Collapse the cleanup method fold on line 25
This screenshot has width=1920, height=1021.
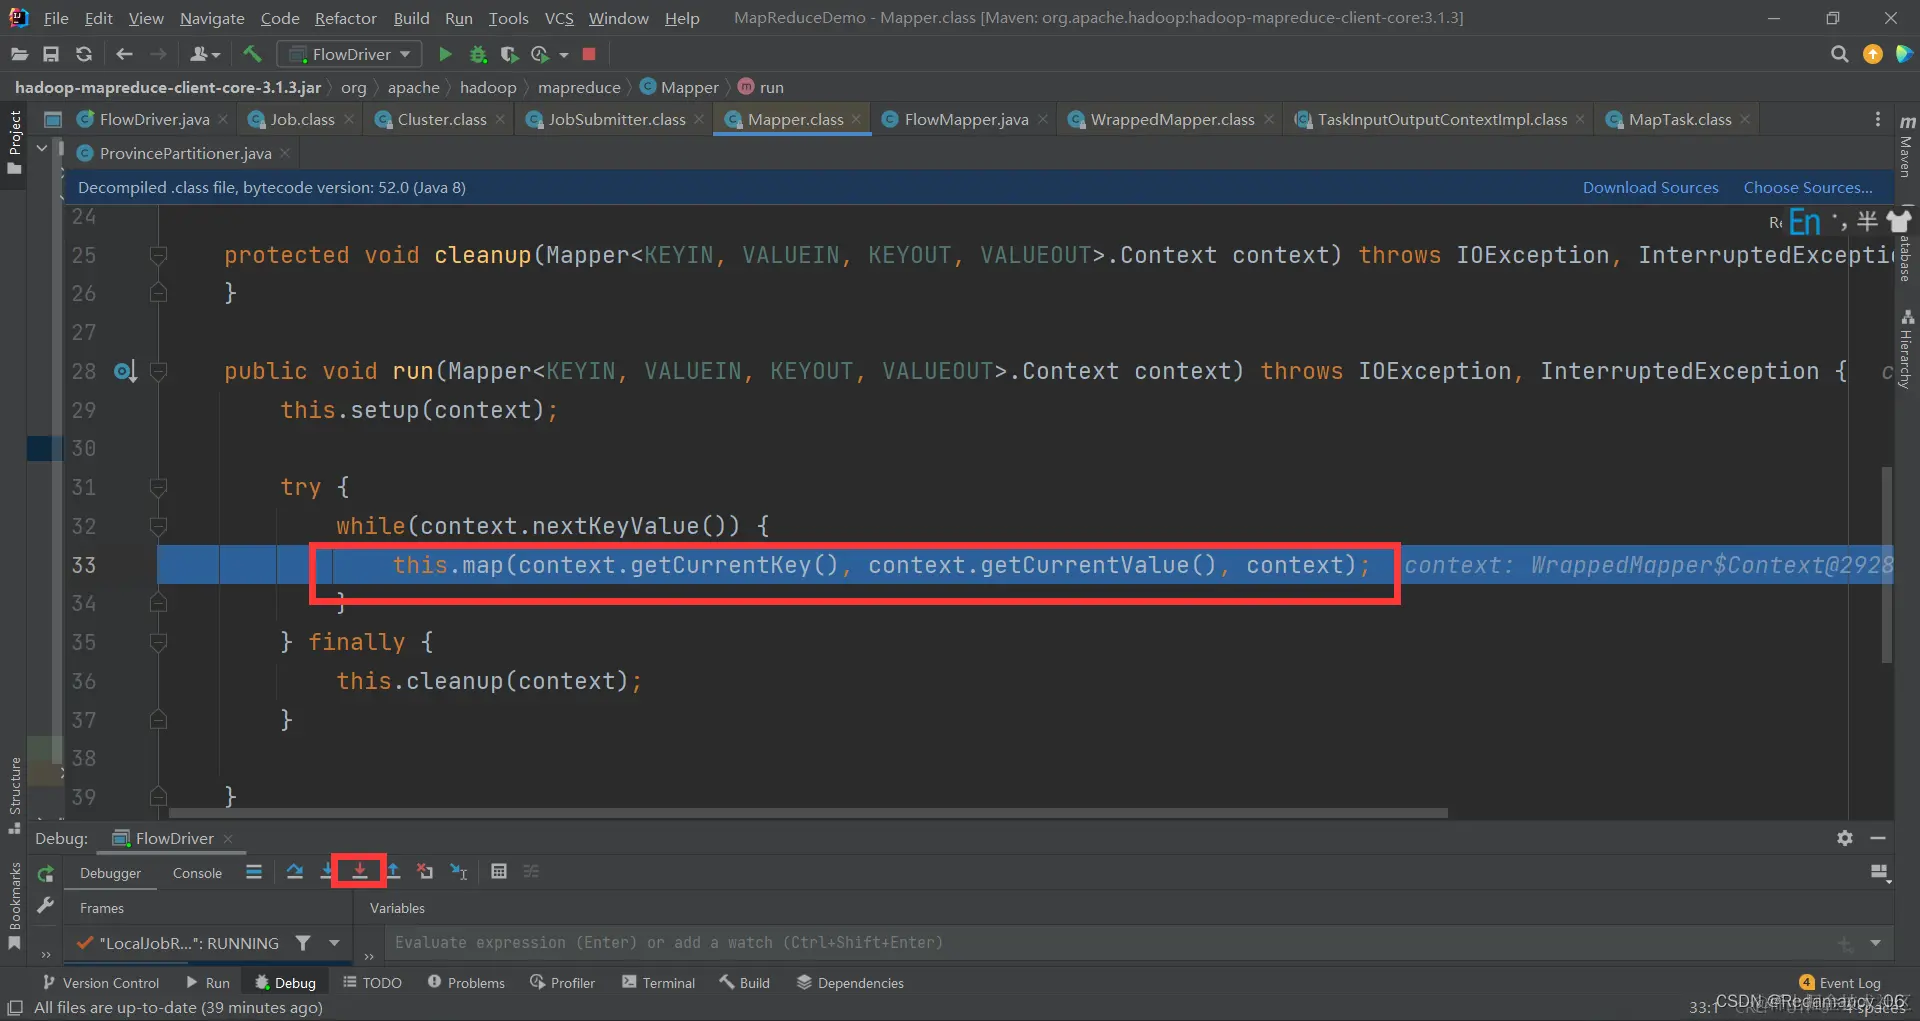point(158,256)
